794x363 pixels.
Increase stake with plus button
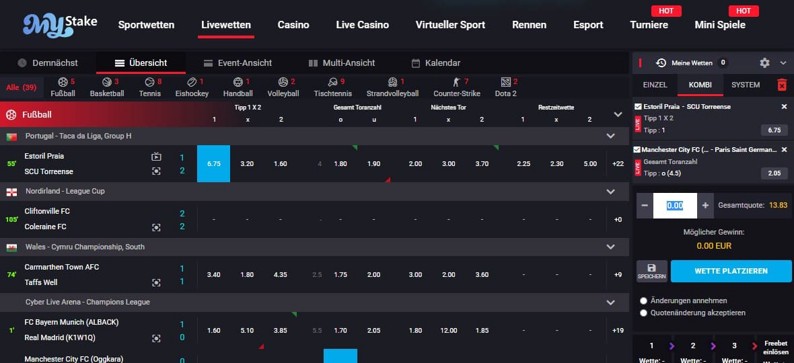705,206
